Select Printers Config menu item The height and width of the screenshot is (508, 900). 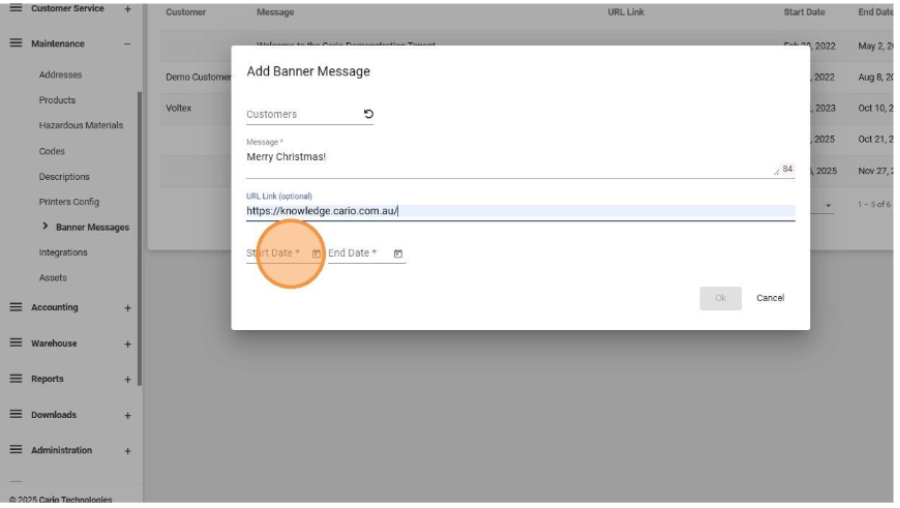[69, 202]
